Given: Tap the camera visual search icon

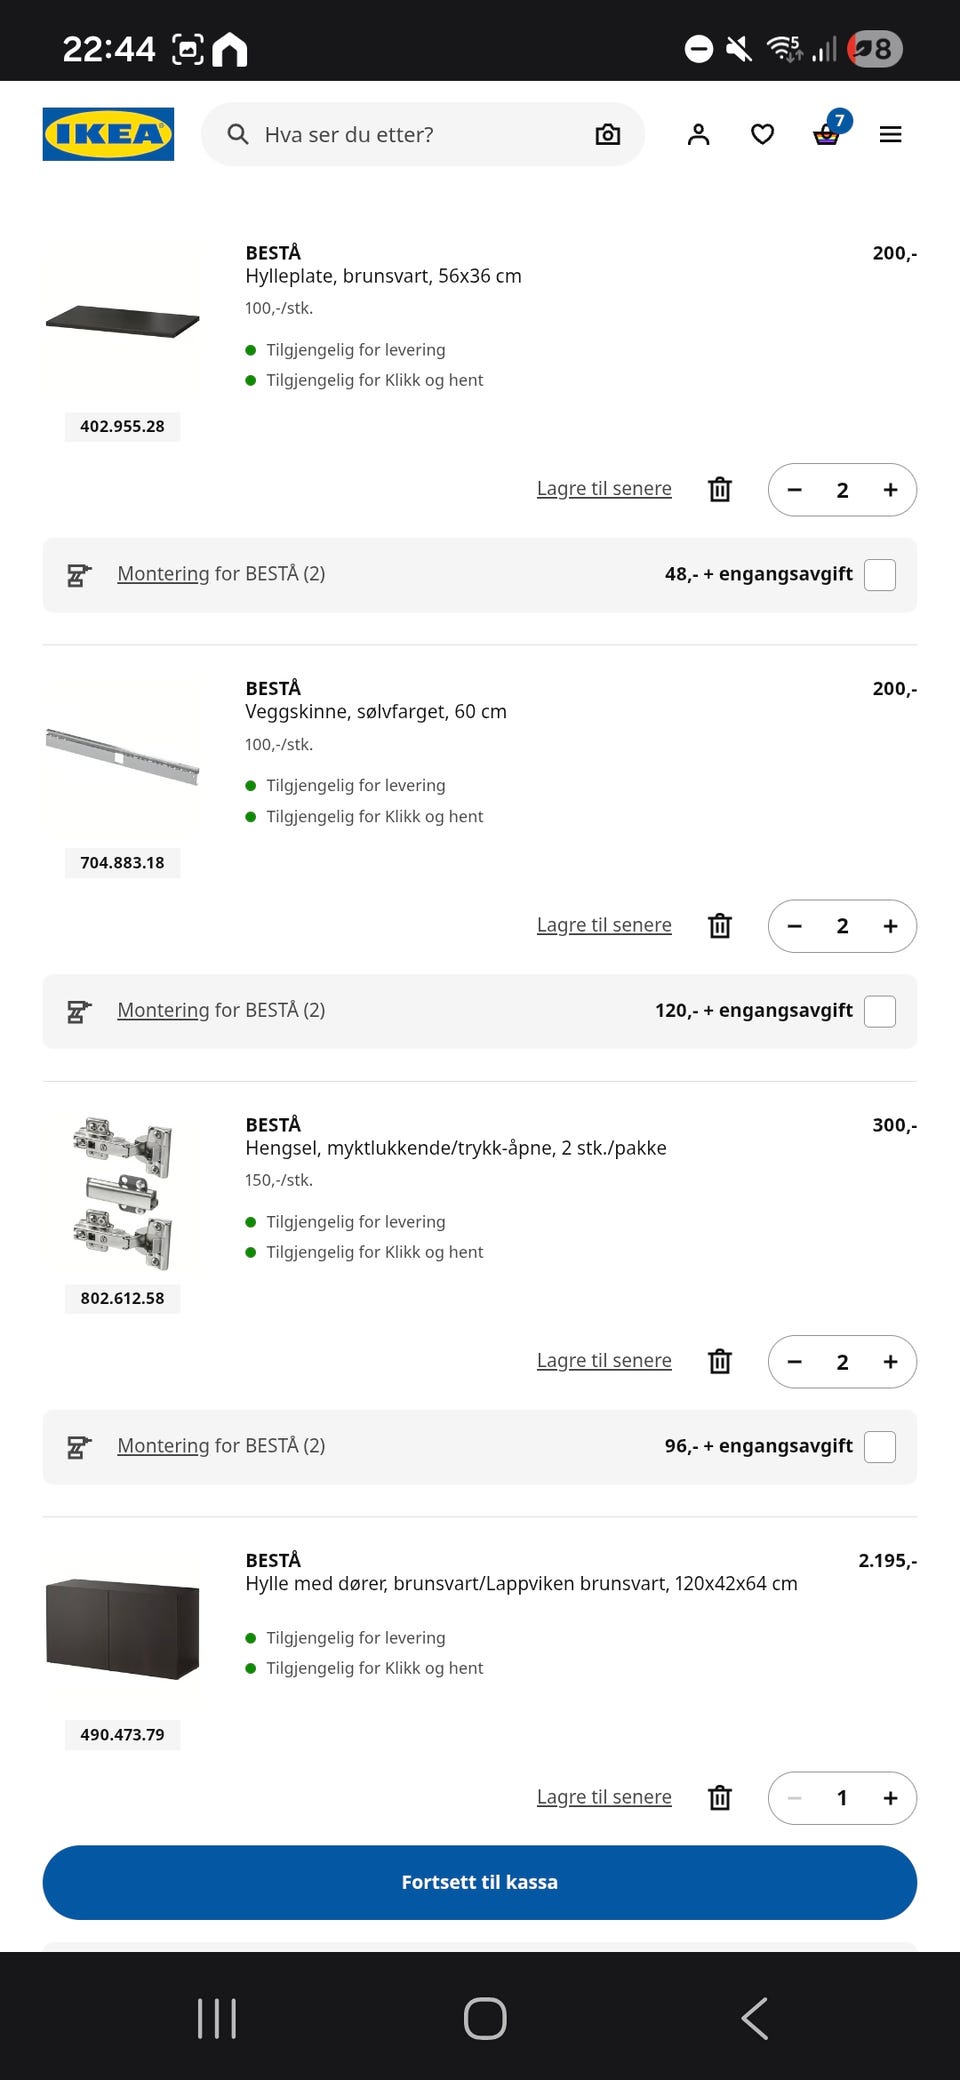Looking at the screenshot, I should 608,134.
